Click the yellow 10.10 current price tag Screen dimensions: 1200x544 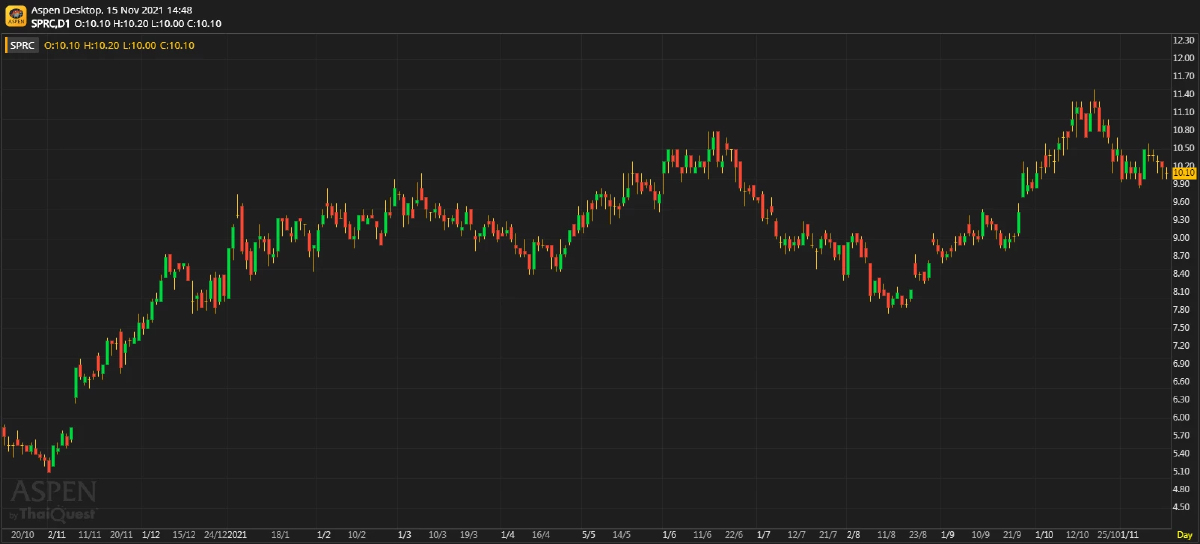coord(1184,173)
